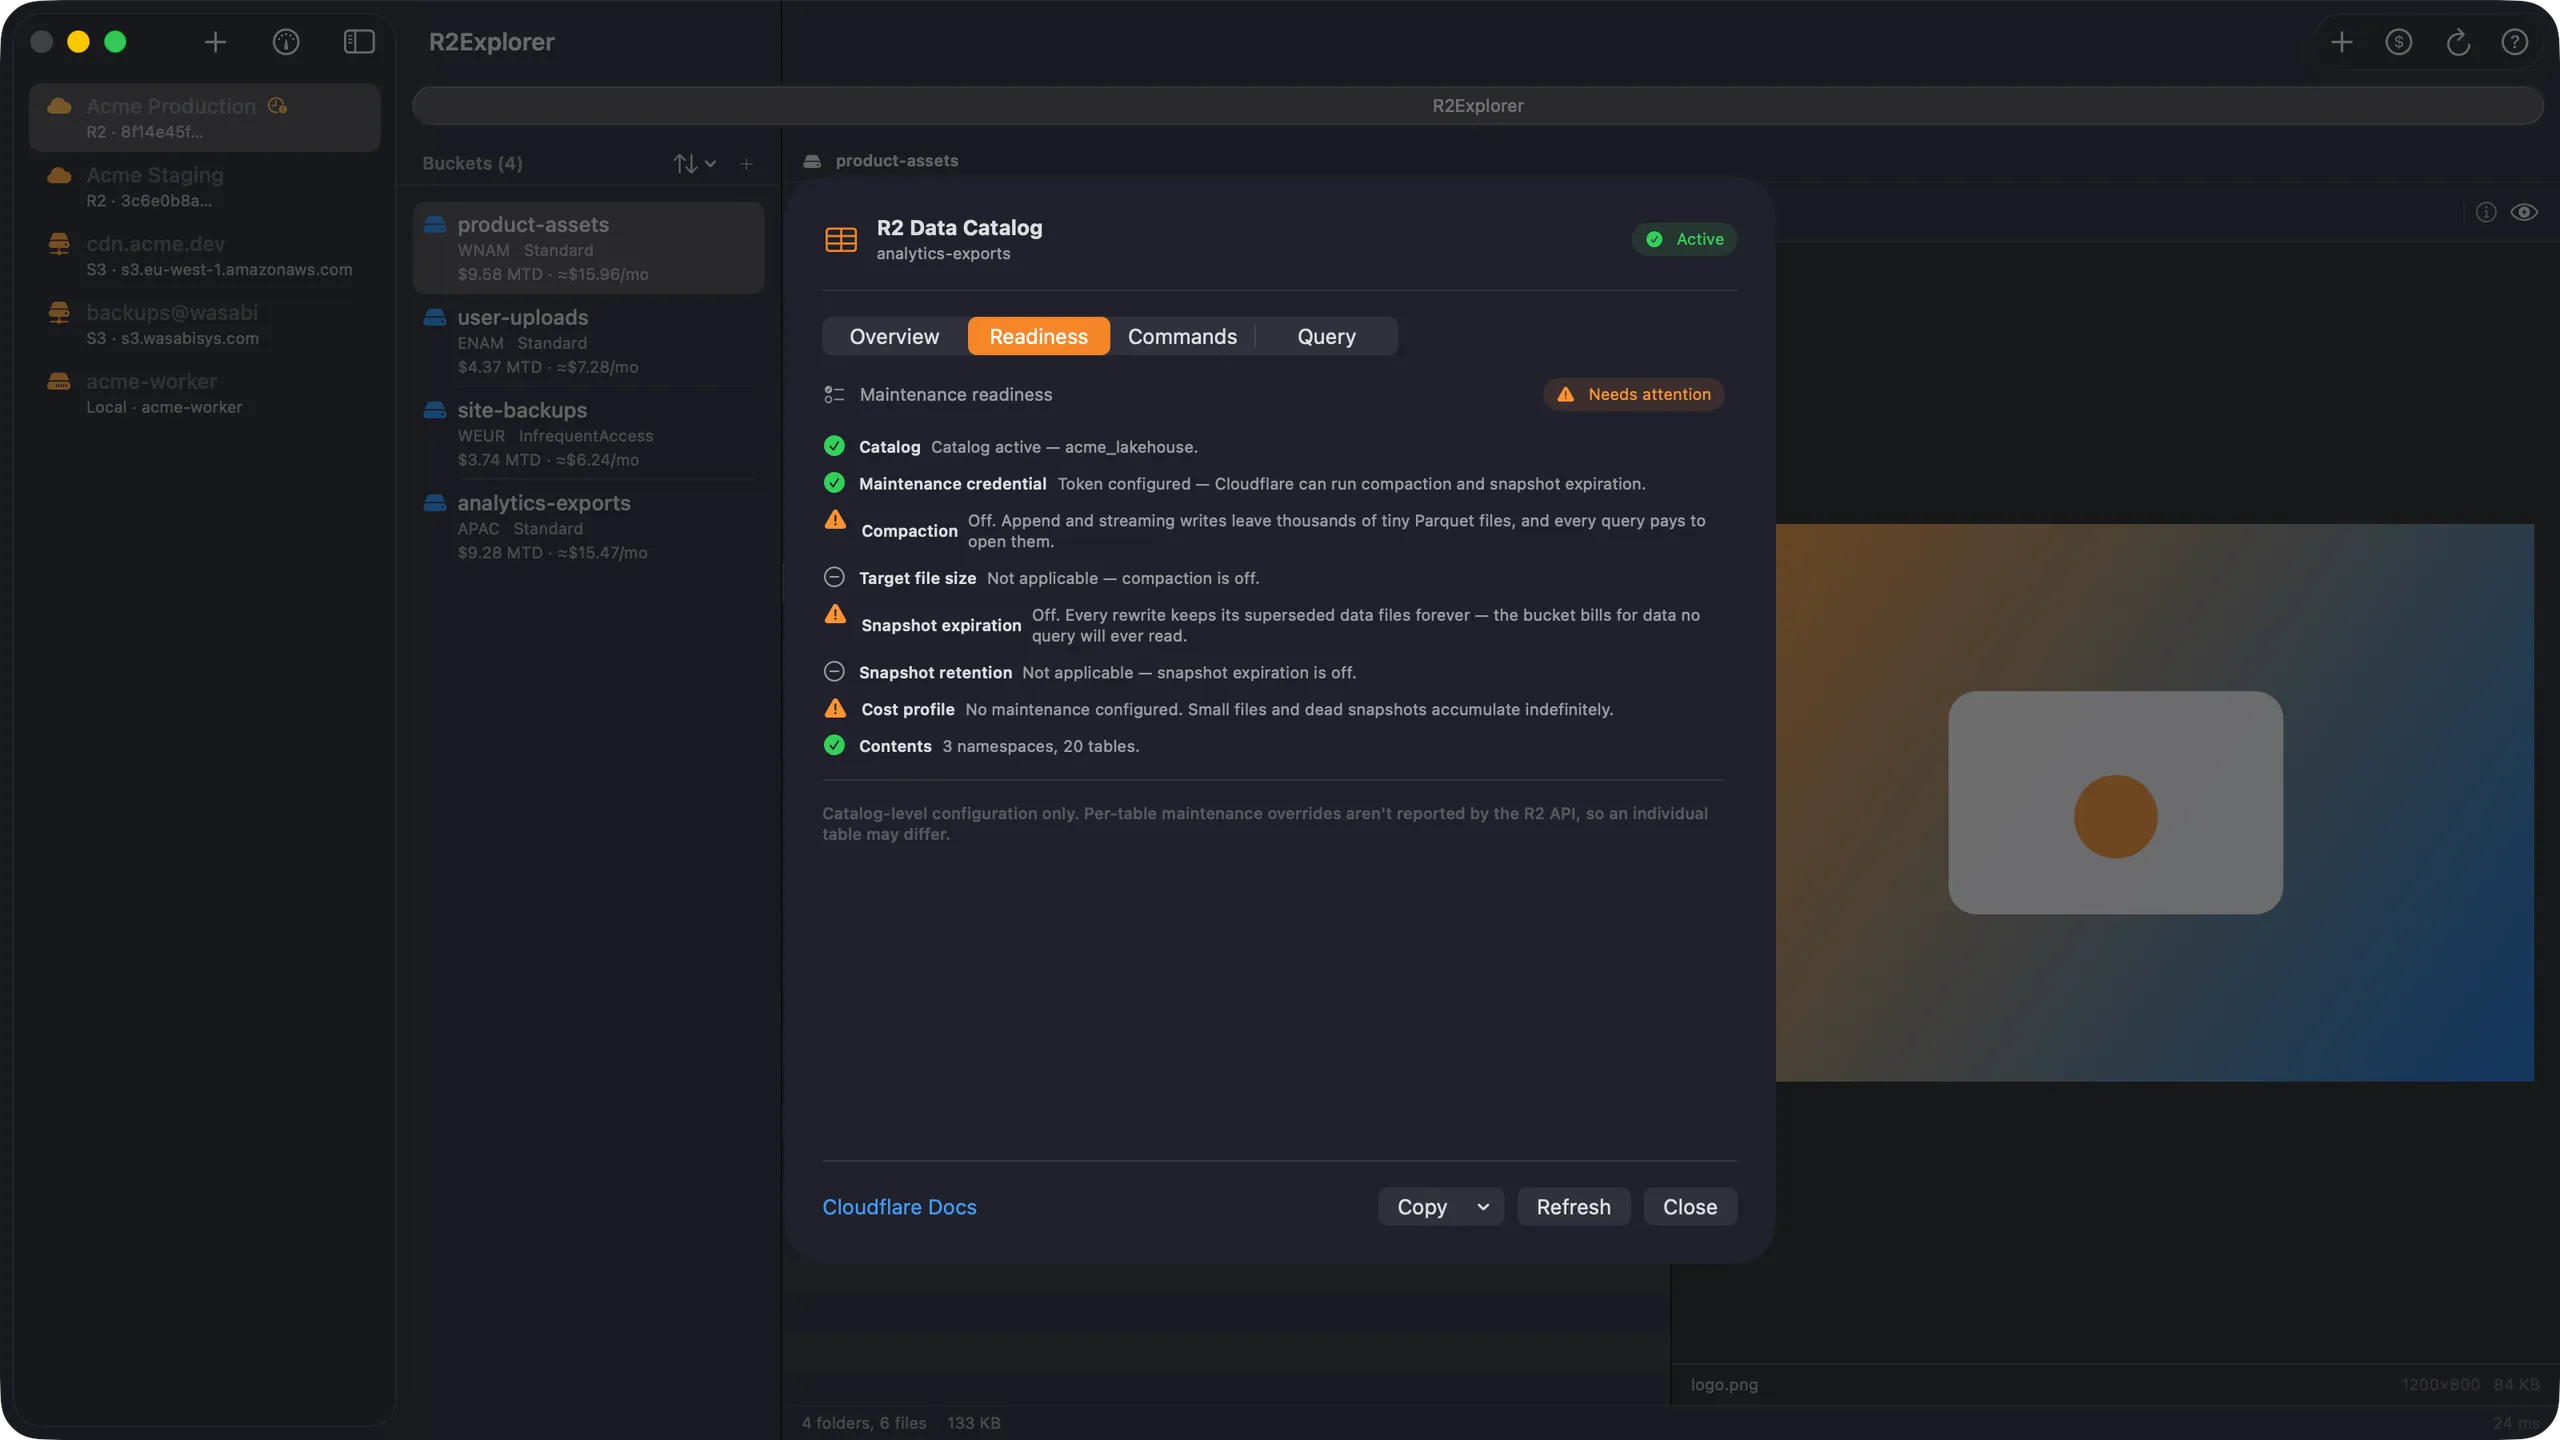Click the Snapshot expiration warning triangle icon

click(x=835, y=615)
